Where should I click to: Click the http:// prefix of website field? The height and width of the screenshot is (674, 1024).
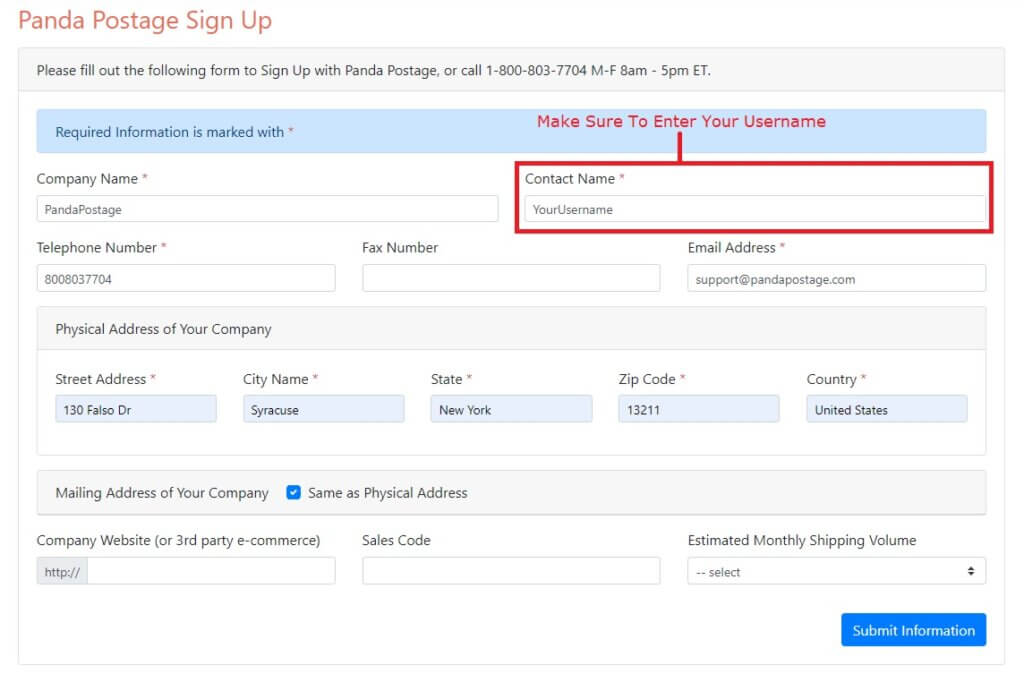coord(62,571)
